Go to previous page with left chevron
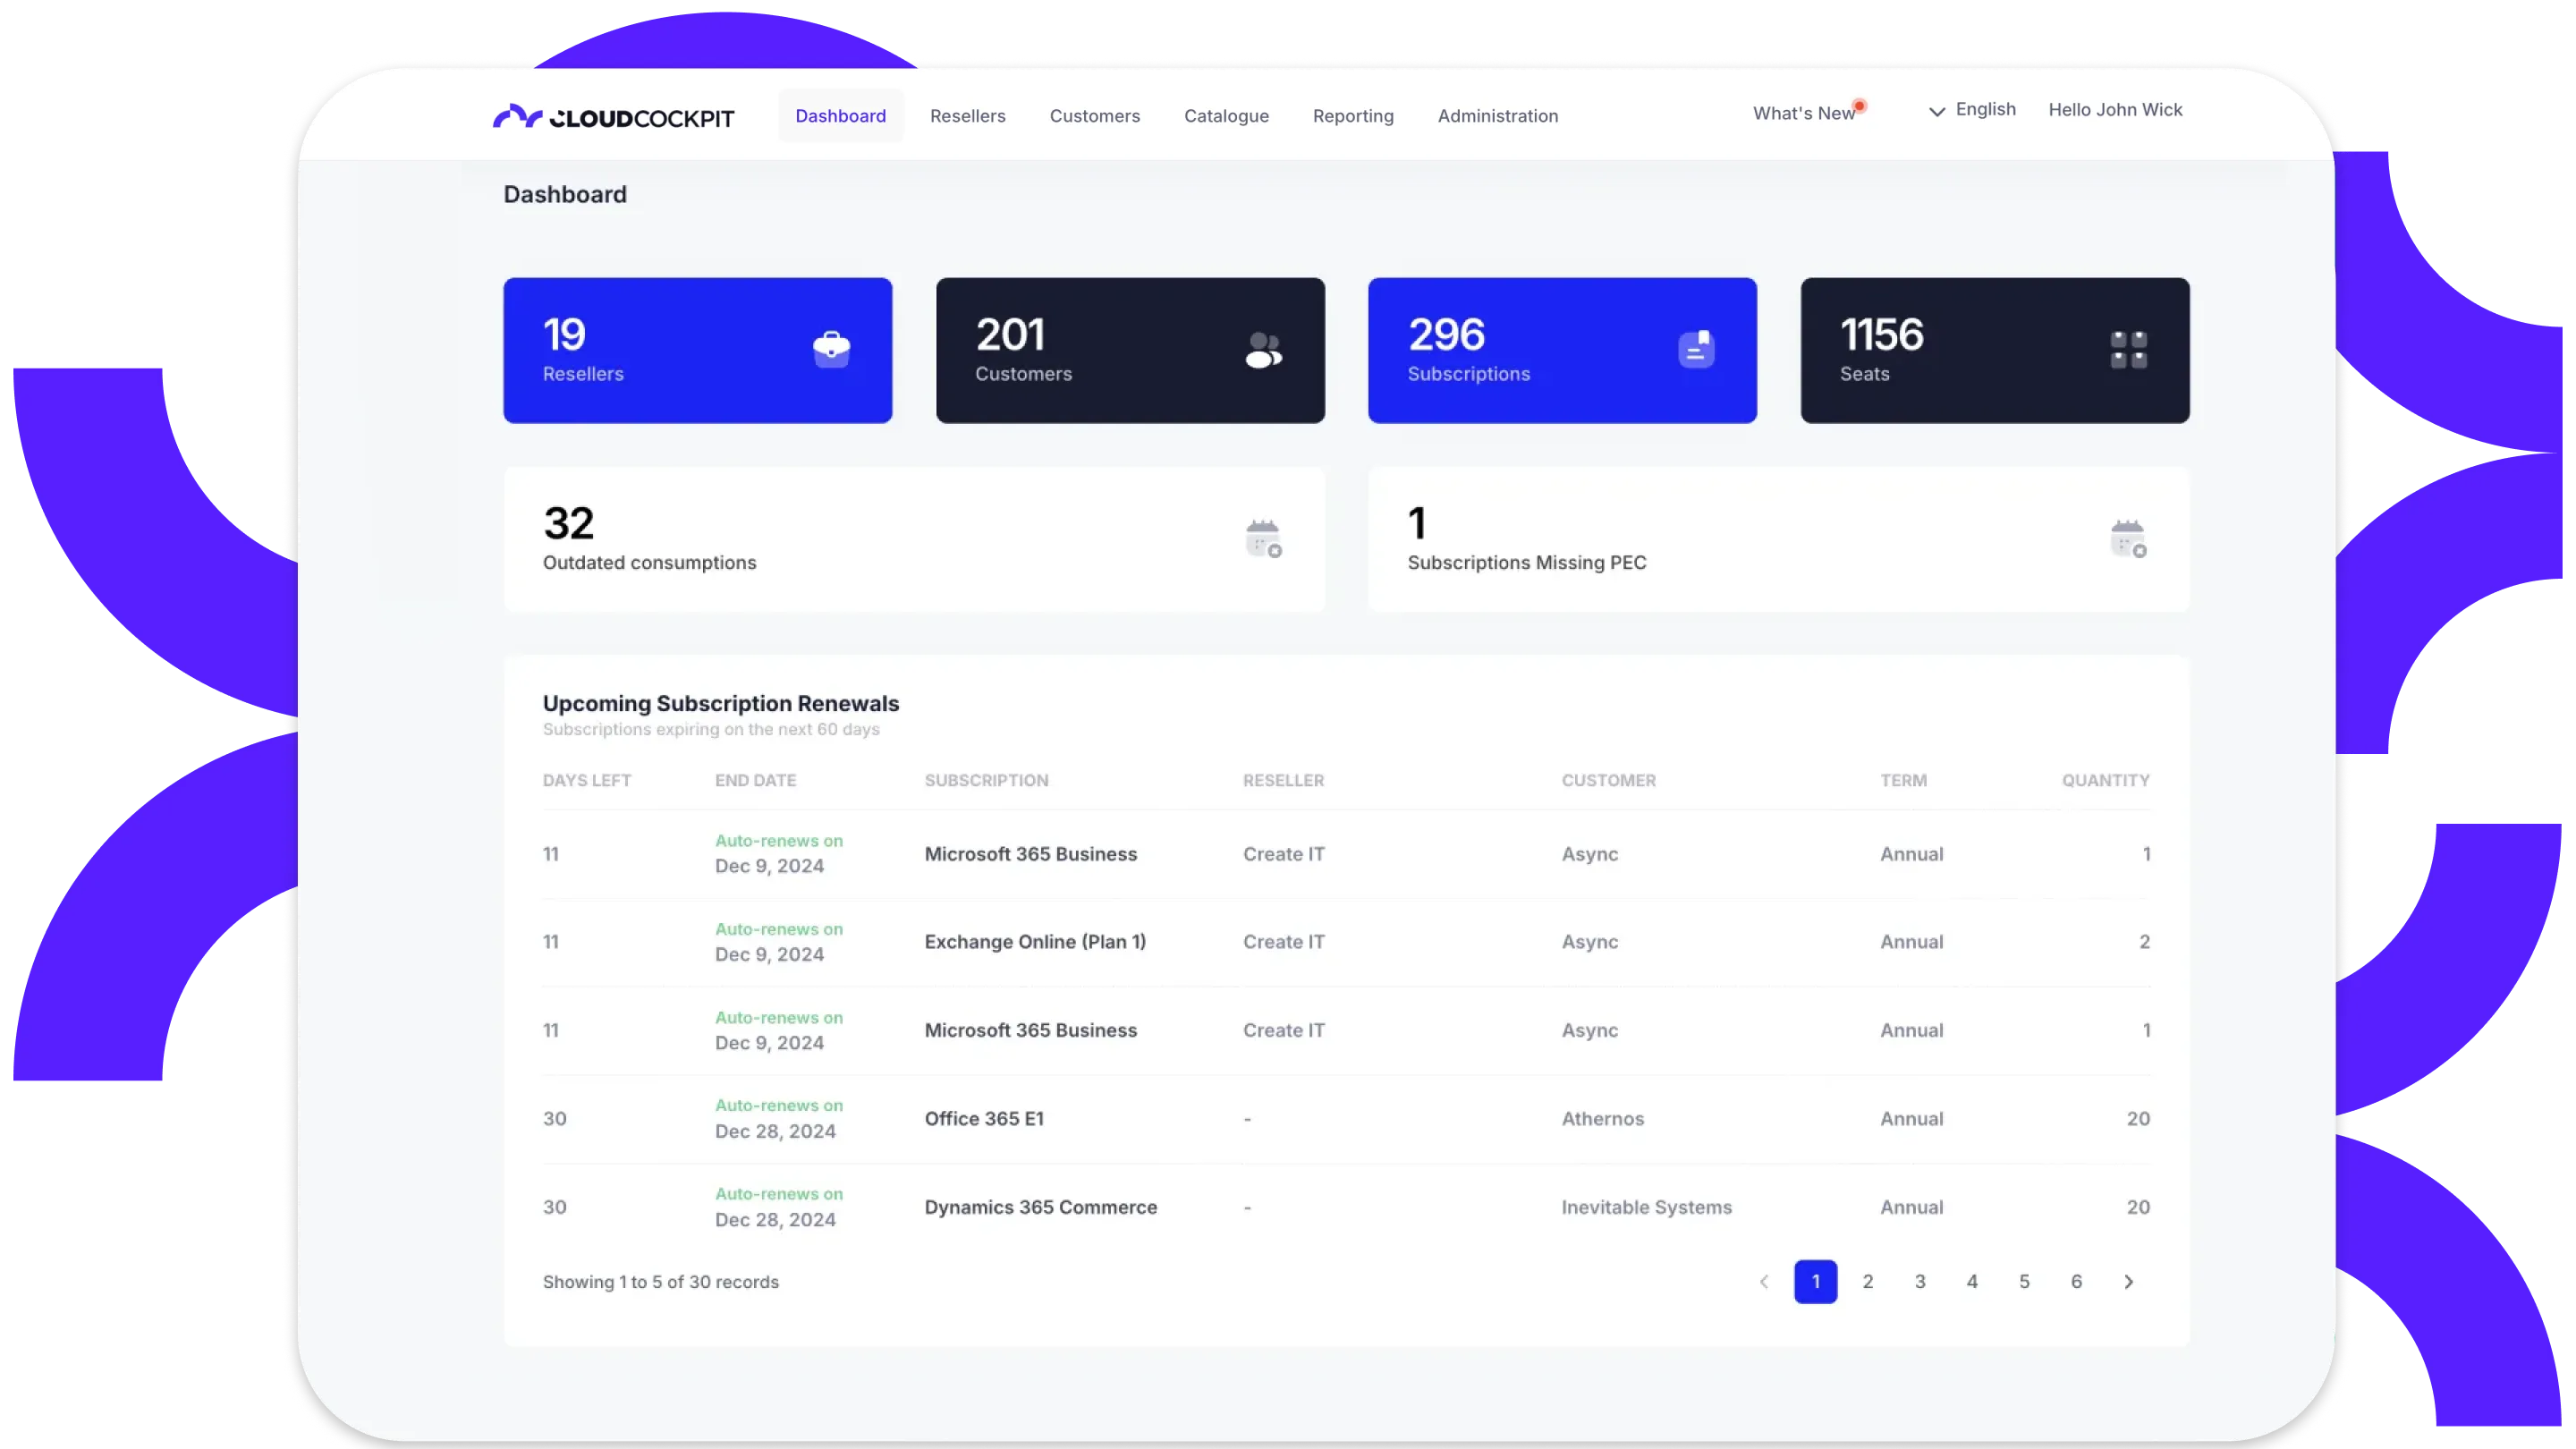The height and width of the screenshot is (1449, 2576). pyautogui.click(x=1764, y=1282)
